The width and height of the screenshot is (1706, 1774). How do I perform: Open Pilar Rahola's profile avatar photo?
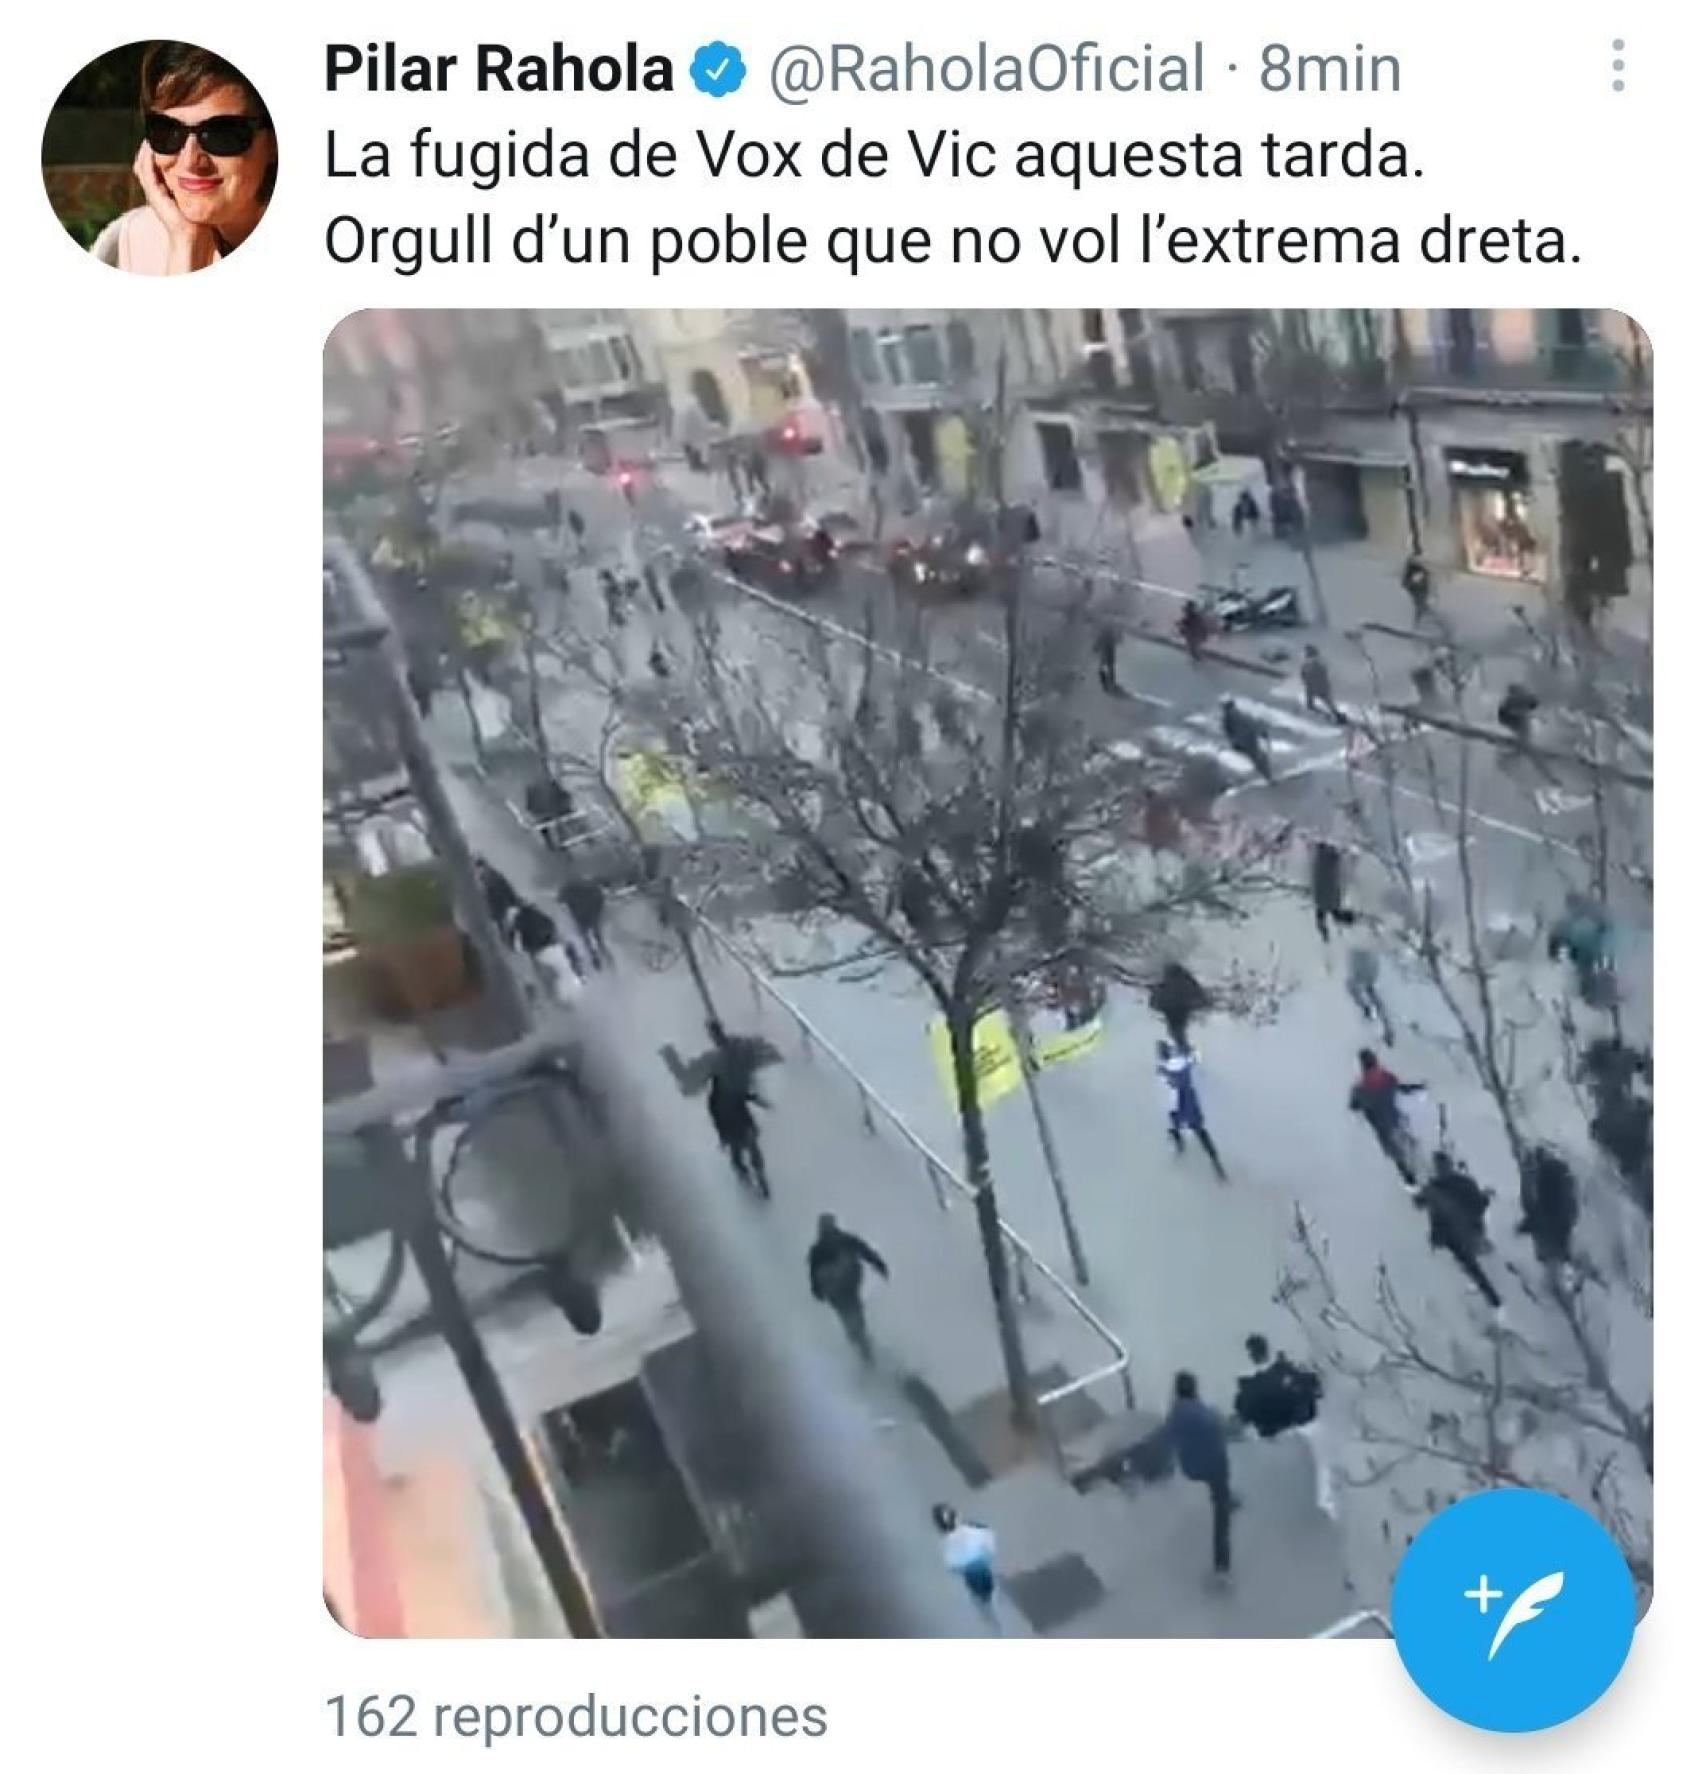[x=160, y=157]
